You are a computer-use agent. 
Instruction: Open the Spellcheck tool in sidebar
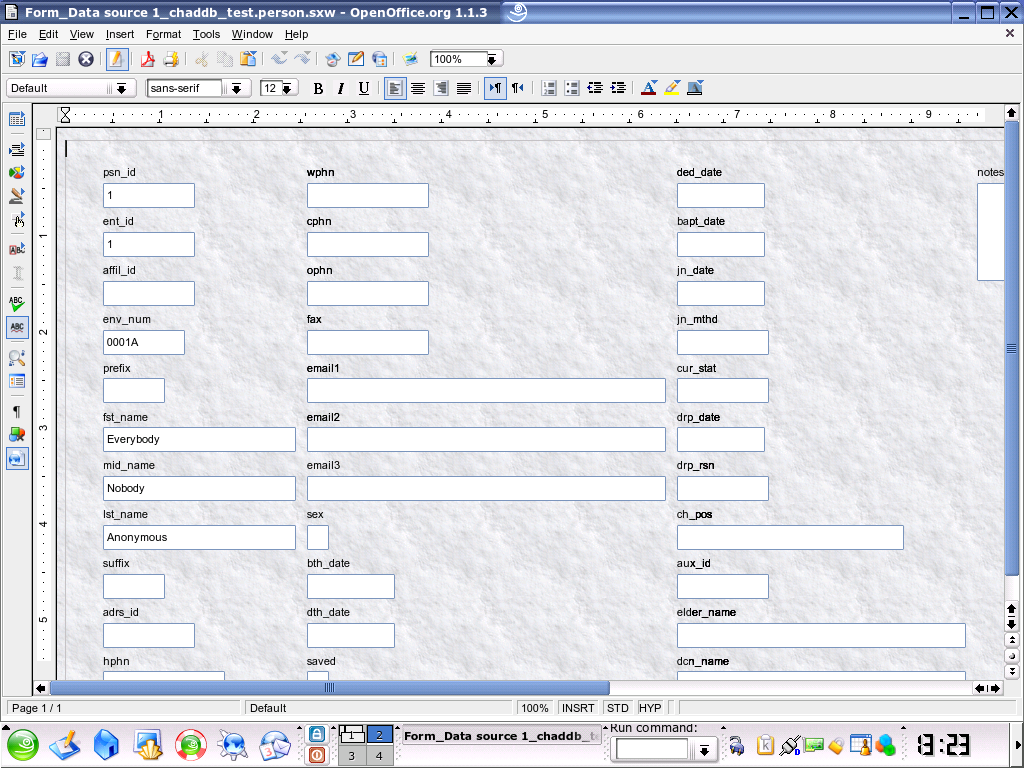pos(17,302)
